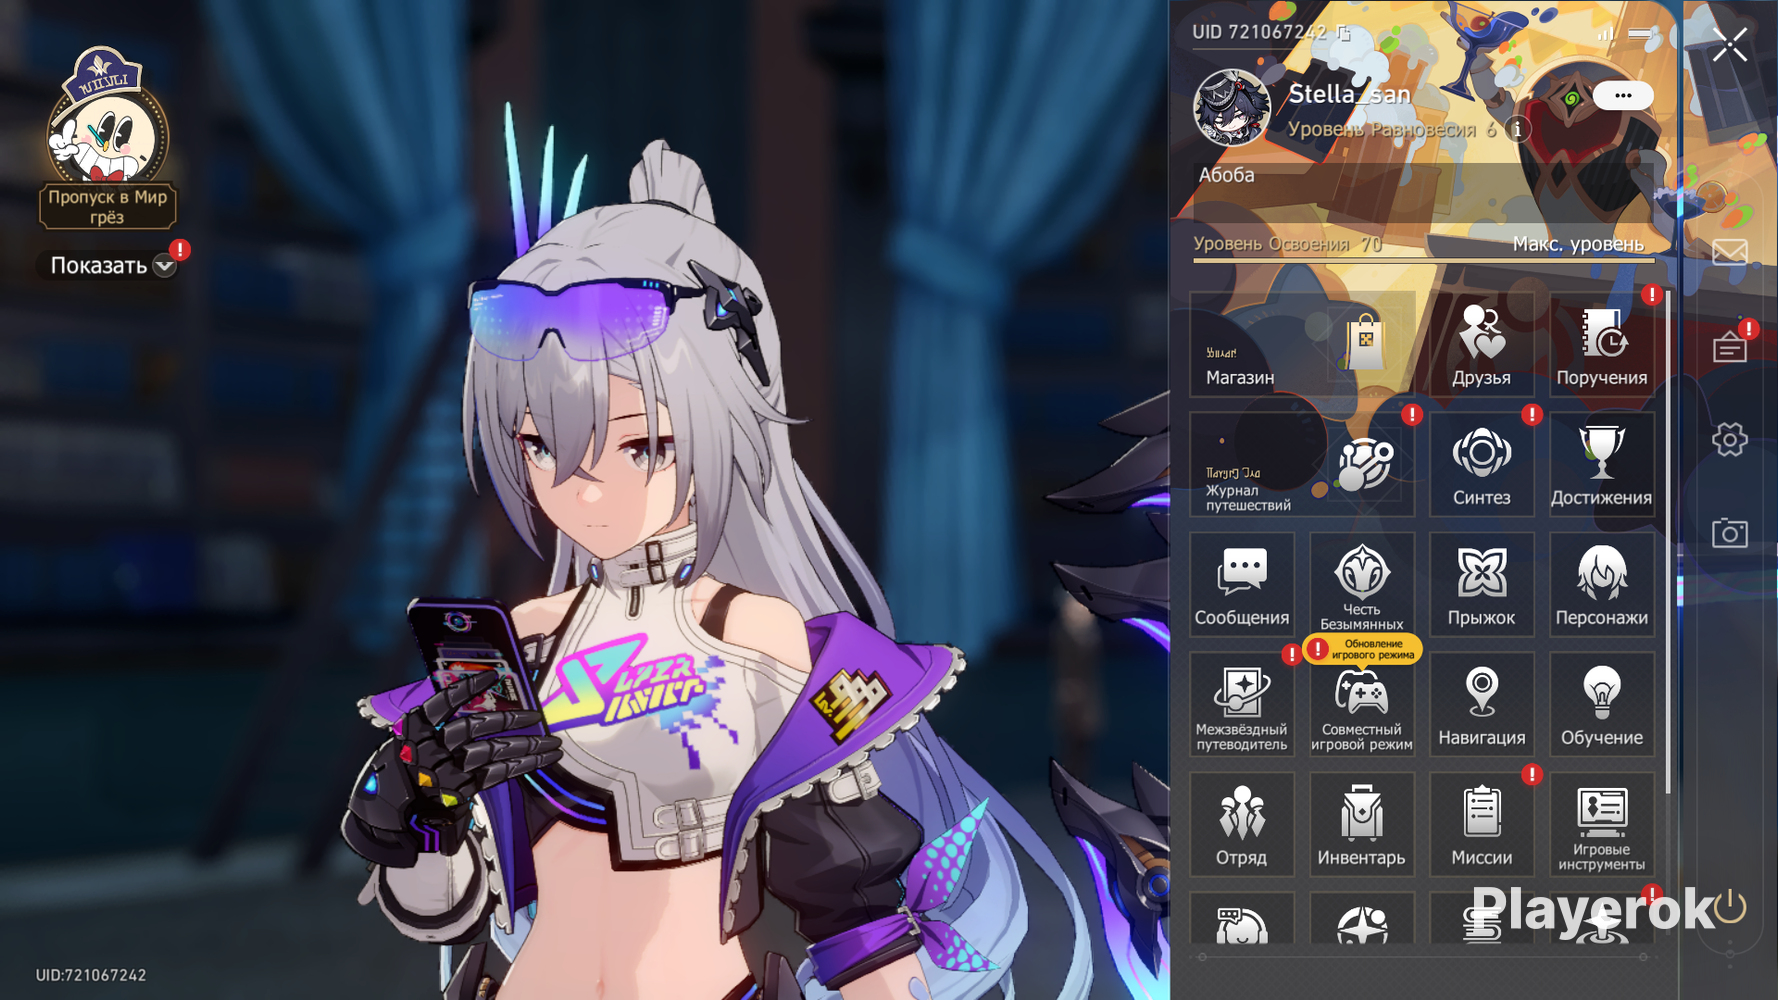The width and height of the screenshot is (1778, 1000).
Task: Open the three-dots profile options button
Action: tap(1623, 96)
